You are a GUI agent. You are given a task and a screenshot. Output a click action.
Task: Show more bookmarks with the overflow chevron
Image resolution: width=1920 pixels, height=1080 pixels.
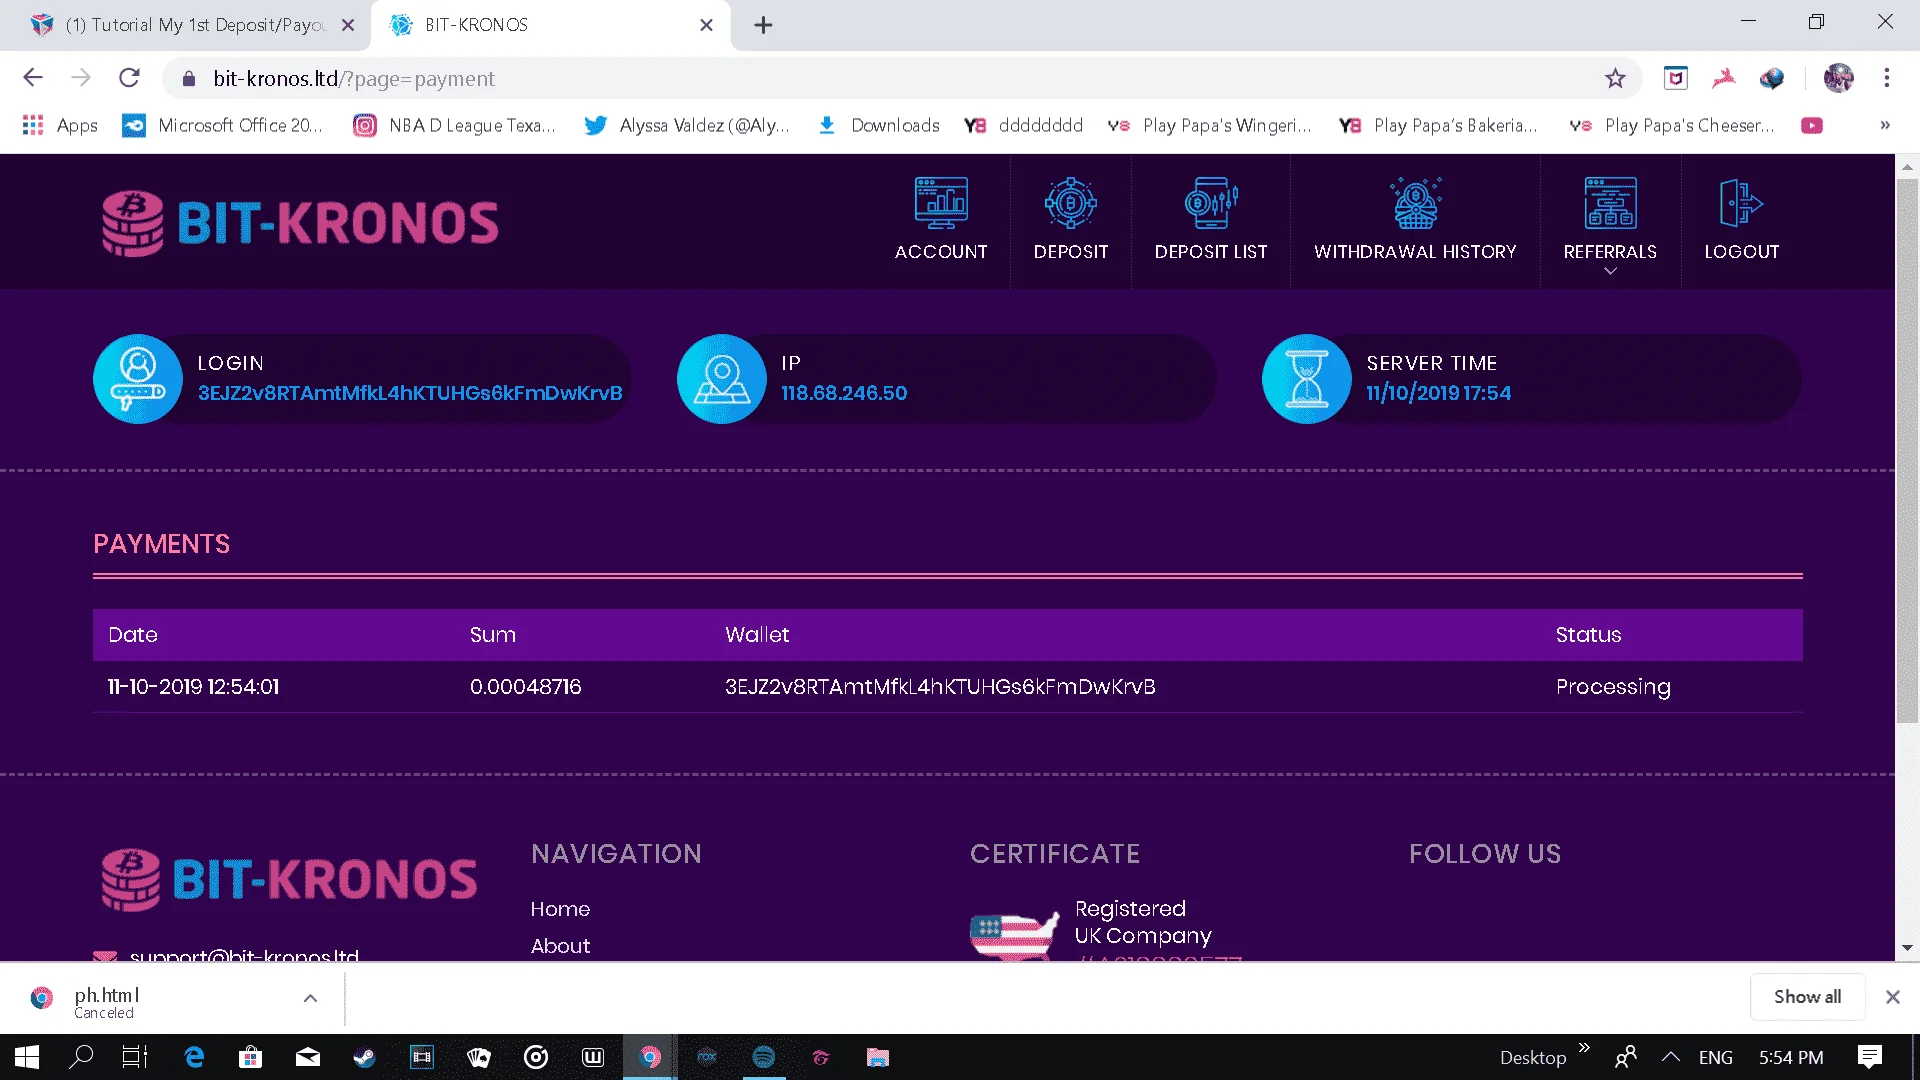point(1885,125)
